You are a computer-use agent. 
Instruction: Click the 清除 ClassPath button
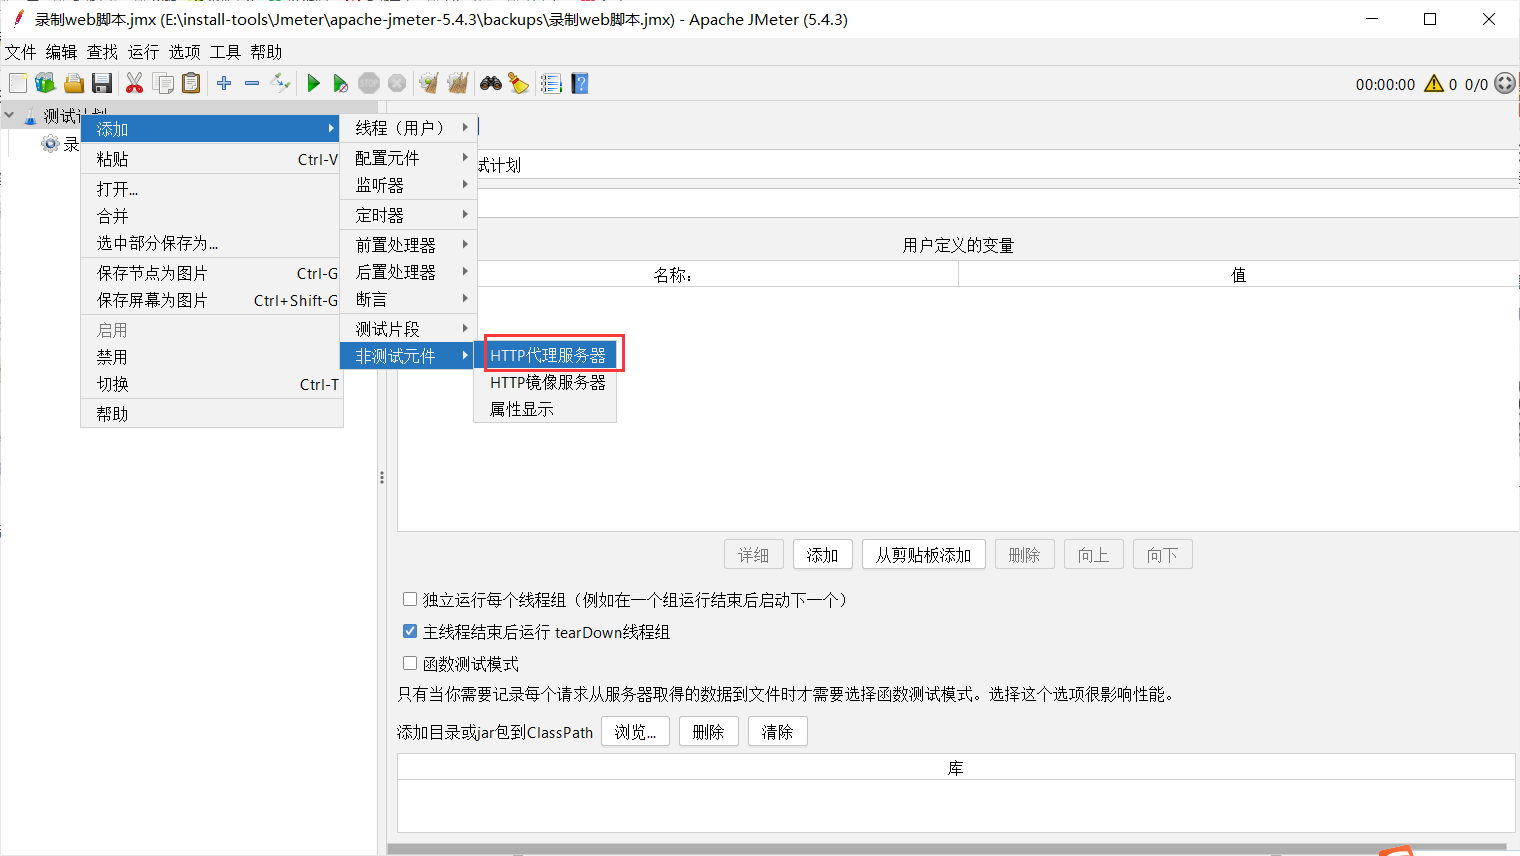[777, 732]
